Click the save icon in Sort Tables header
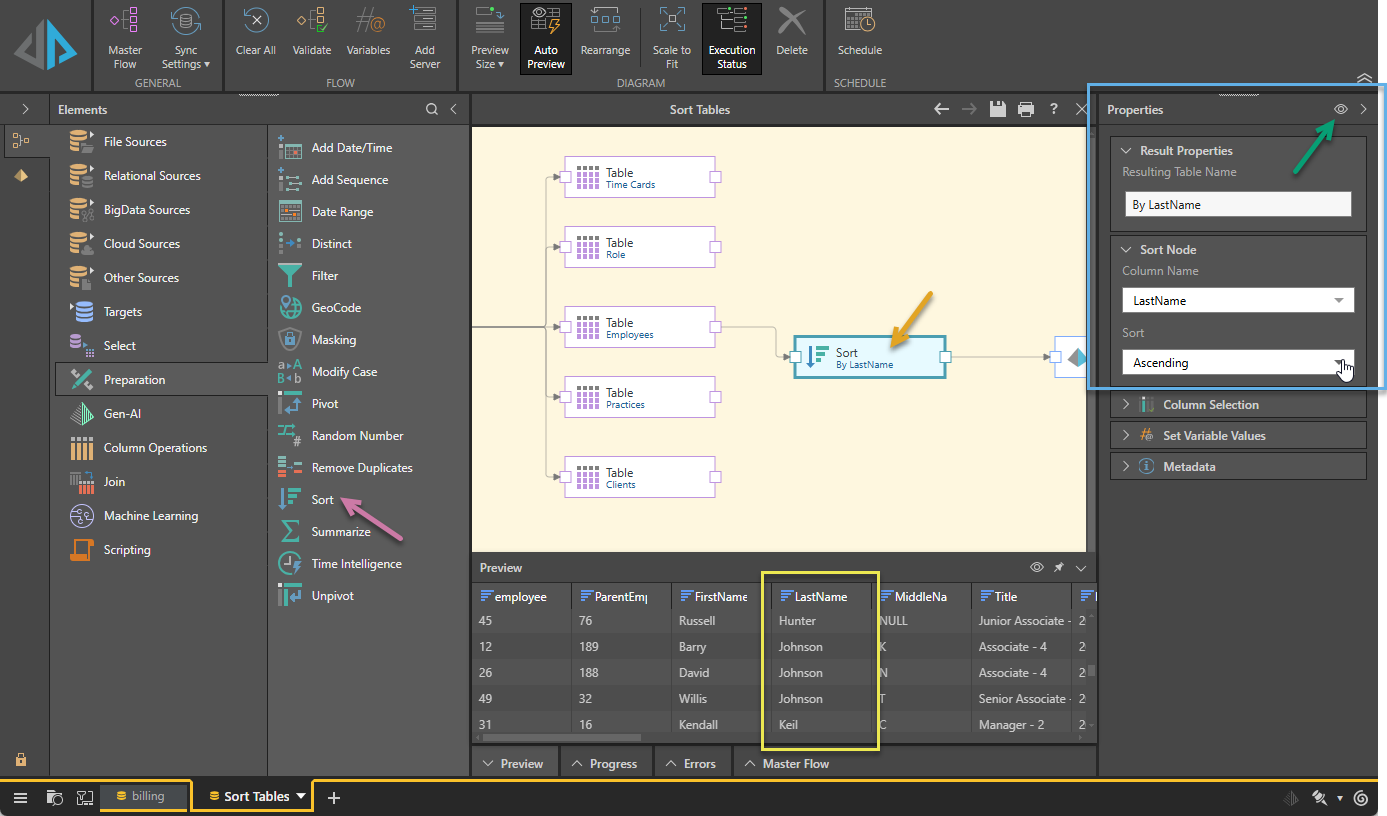 click(997, 110)
